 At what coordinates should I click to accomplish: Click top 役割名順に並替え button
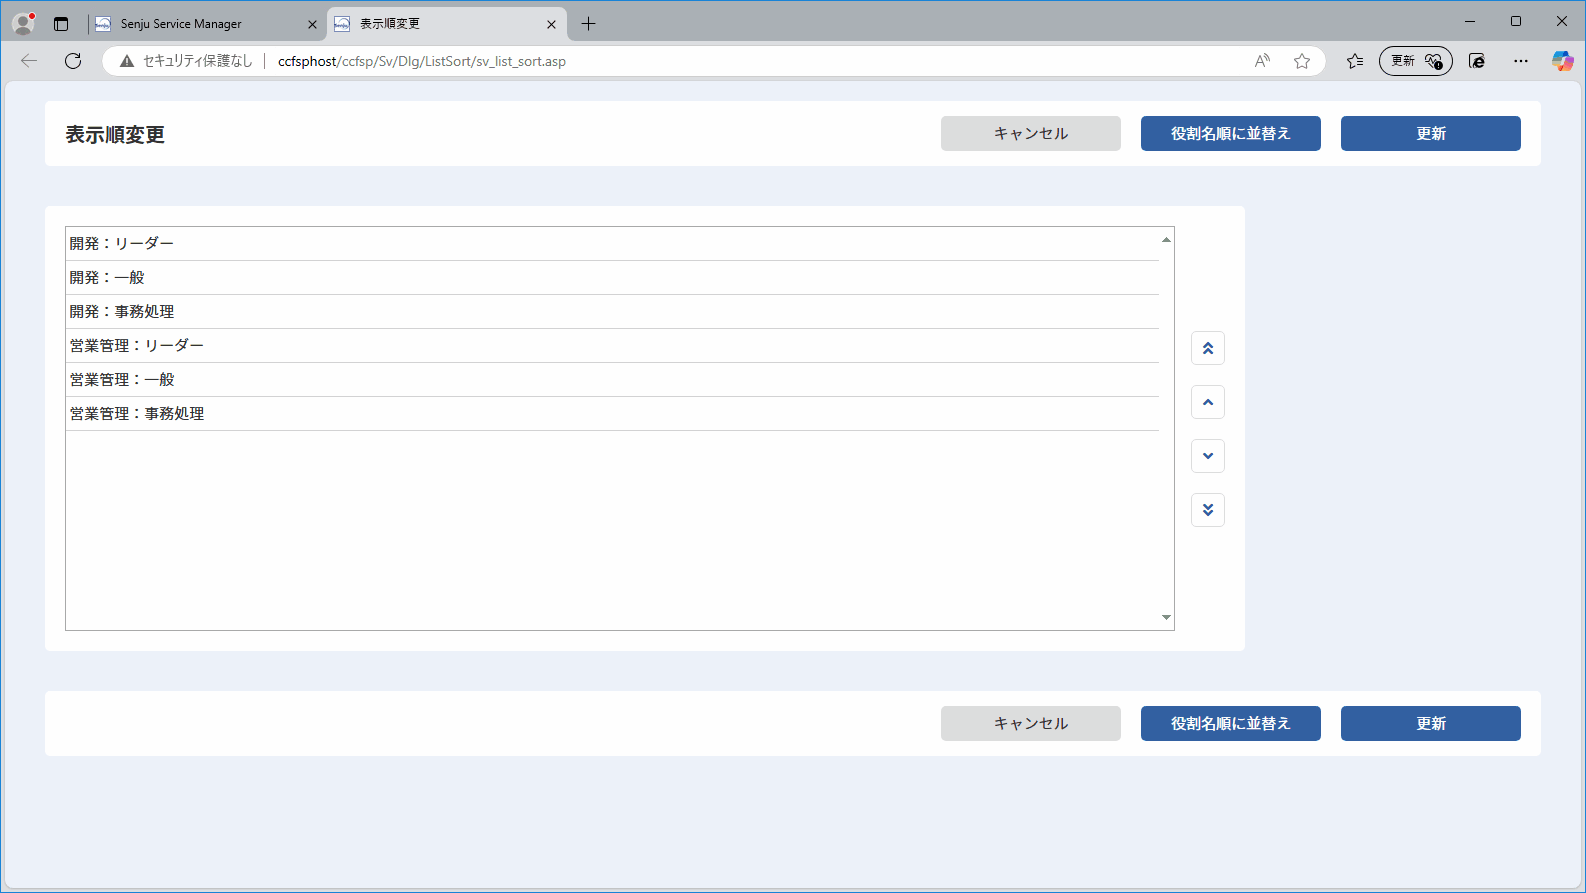coord(1230,133)
